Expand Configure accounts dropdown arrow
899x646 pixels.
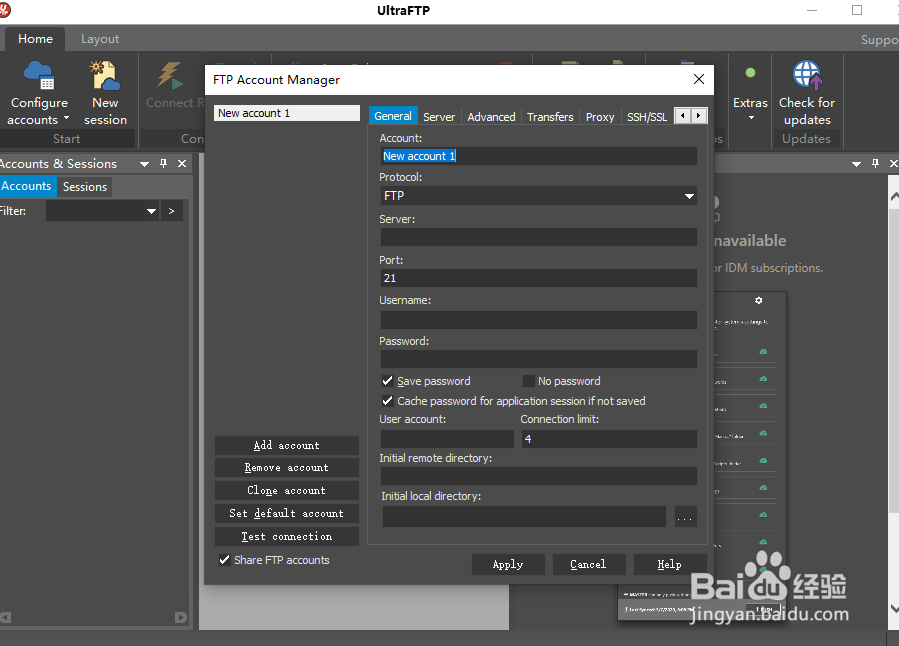point(67,118)
